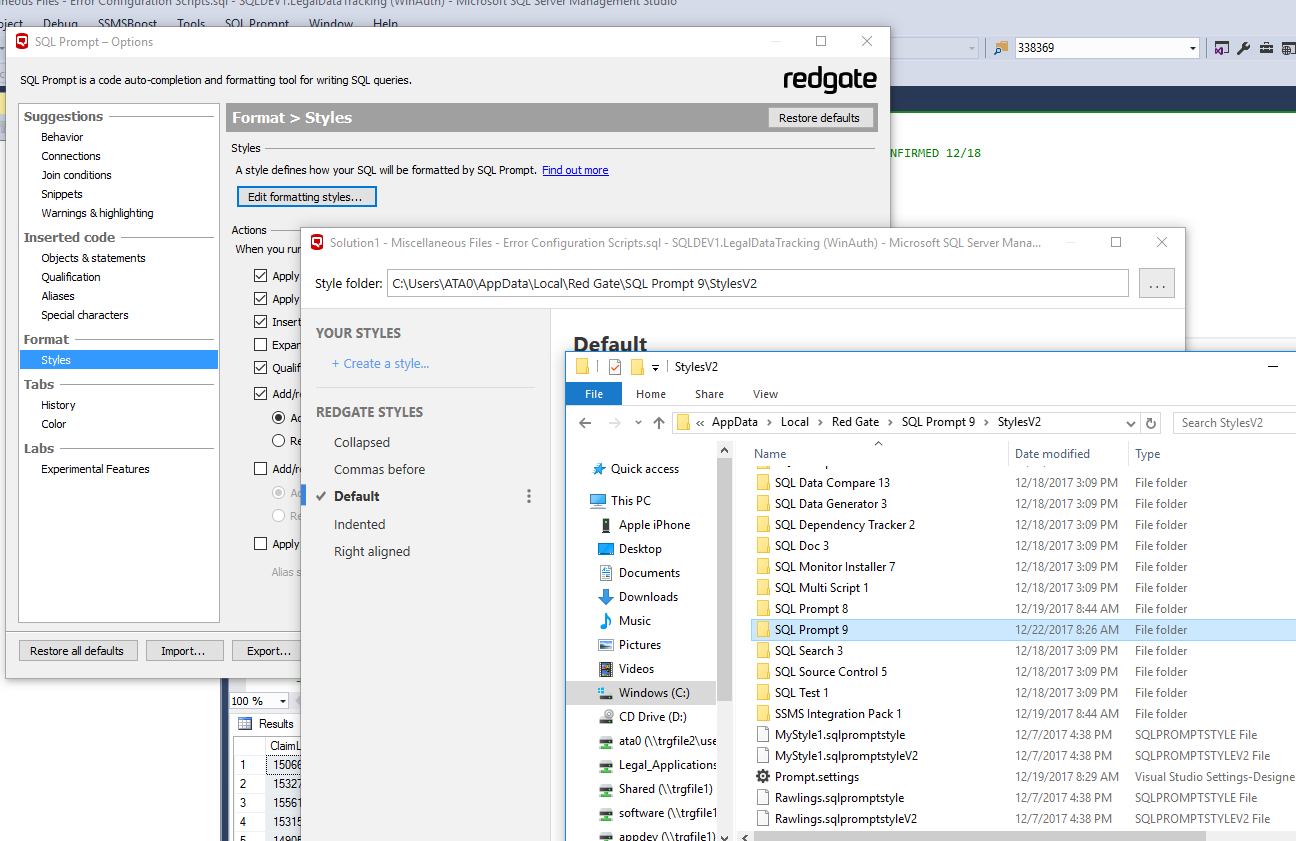The width and height of the screenshot is (1296, 841).
Task: Click the Explorer Forward arrow
Action: pos(615,423)
